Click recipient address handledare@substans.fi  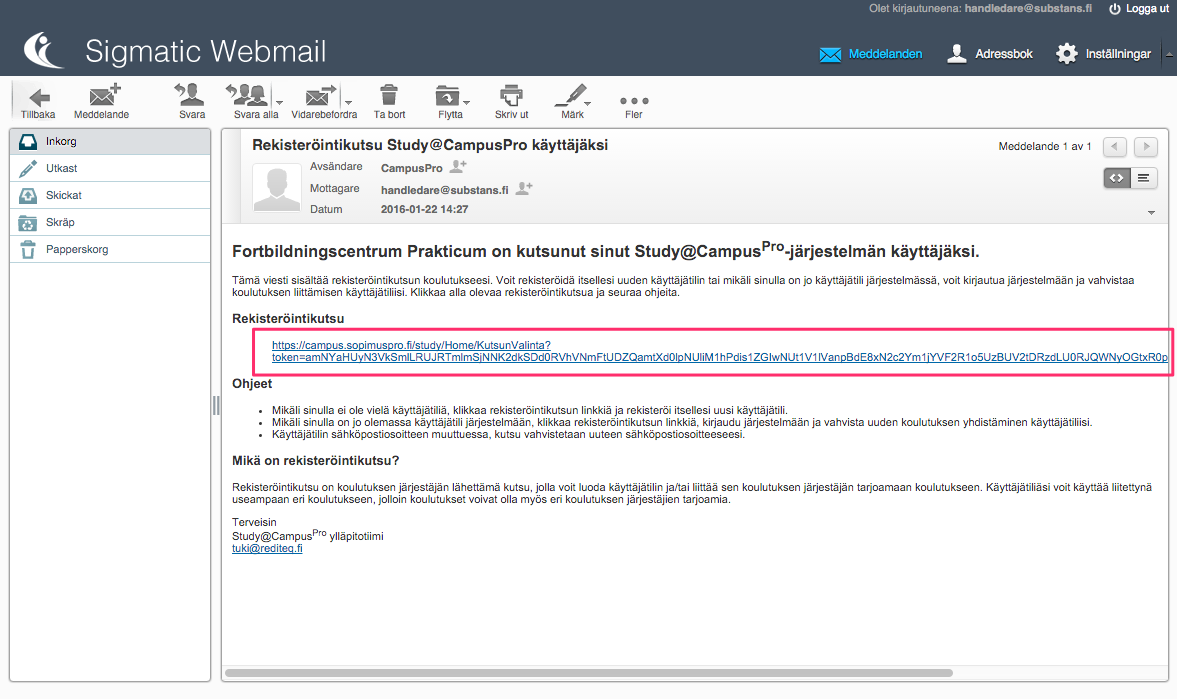click(x=444, y=190)
